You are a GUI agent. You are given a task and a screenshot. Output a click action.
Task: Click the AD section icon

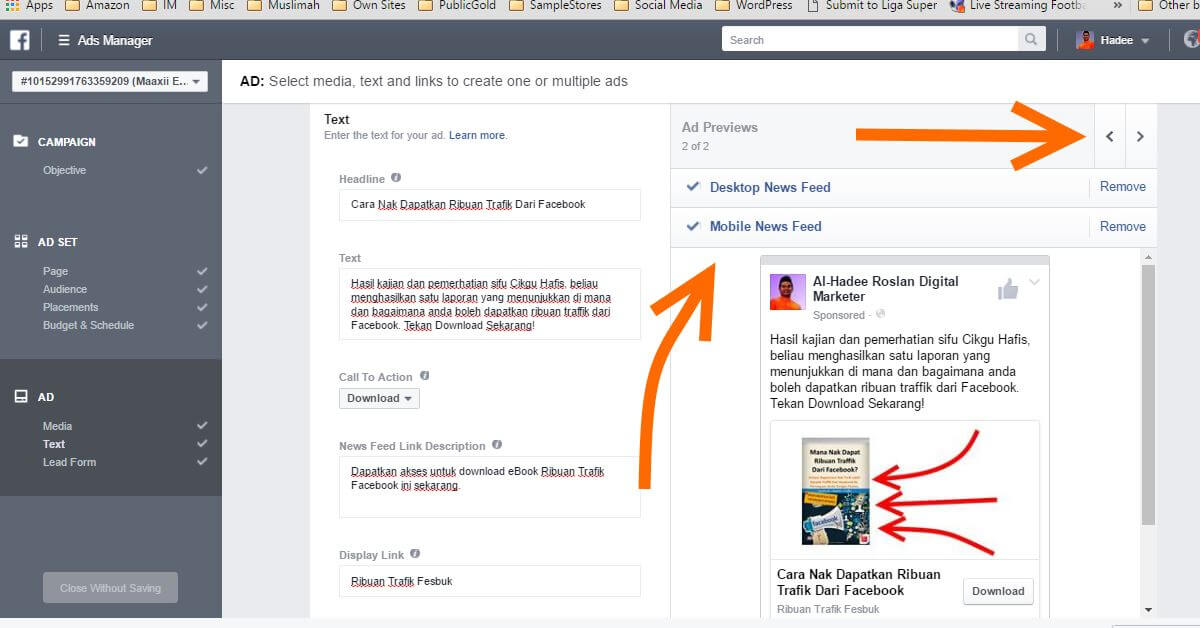pos(21,397)
